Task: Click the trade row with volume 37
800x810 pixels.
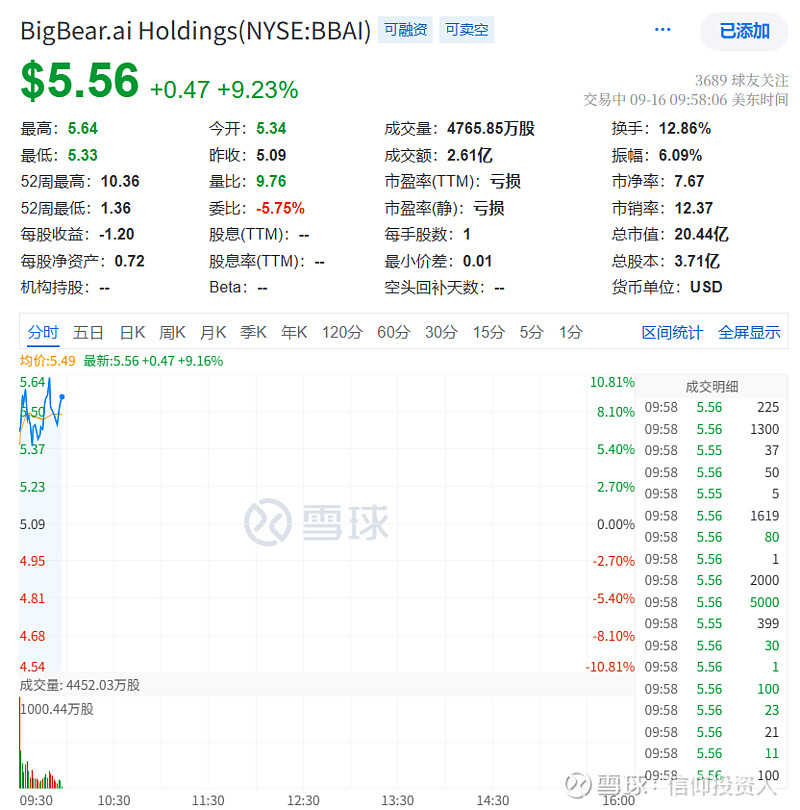Action: click(x=712, y=450)
